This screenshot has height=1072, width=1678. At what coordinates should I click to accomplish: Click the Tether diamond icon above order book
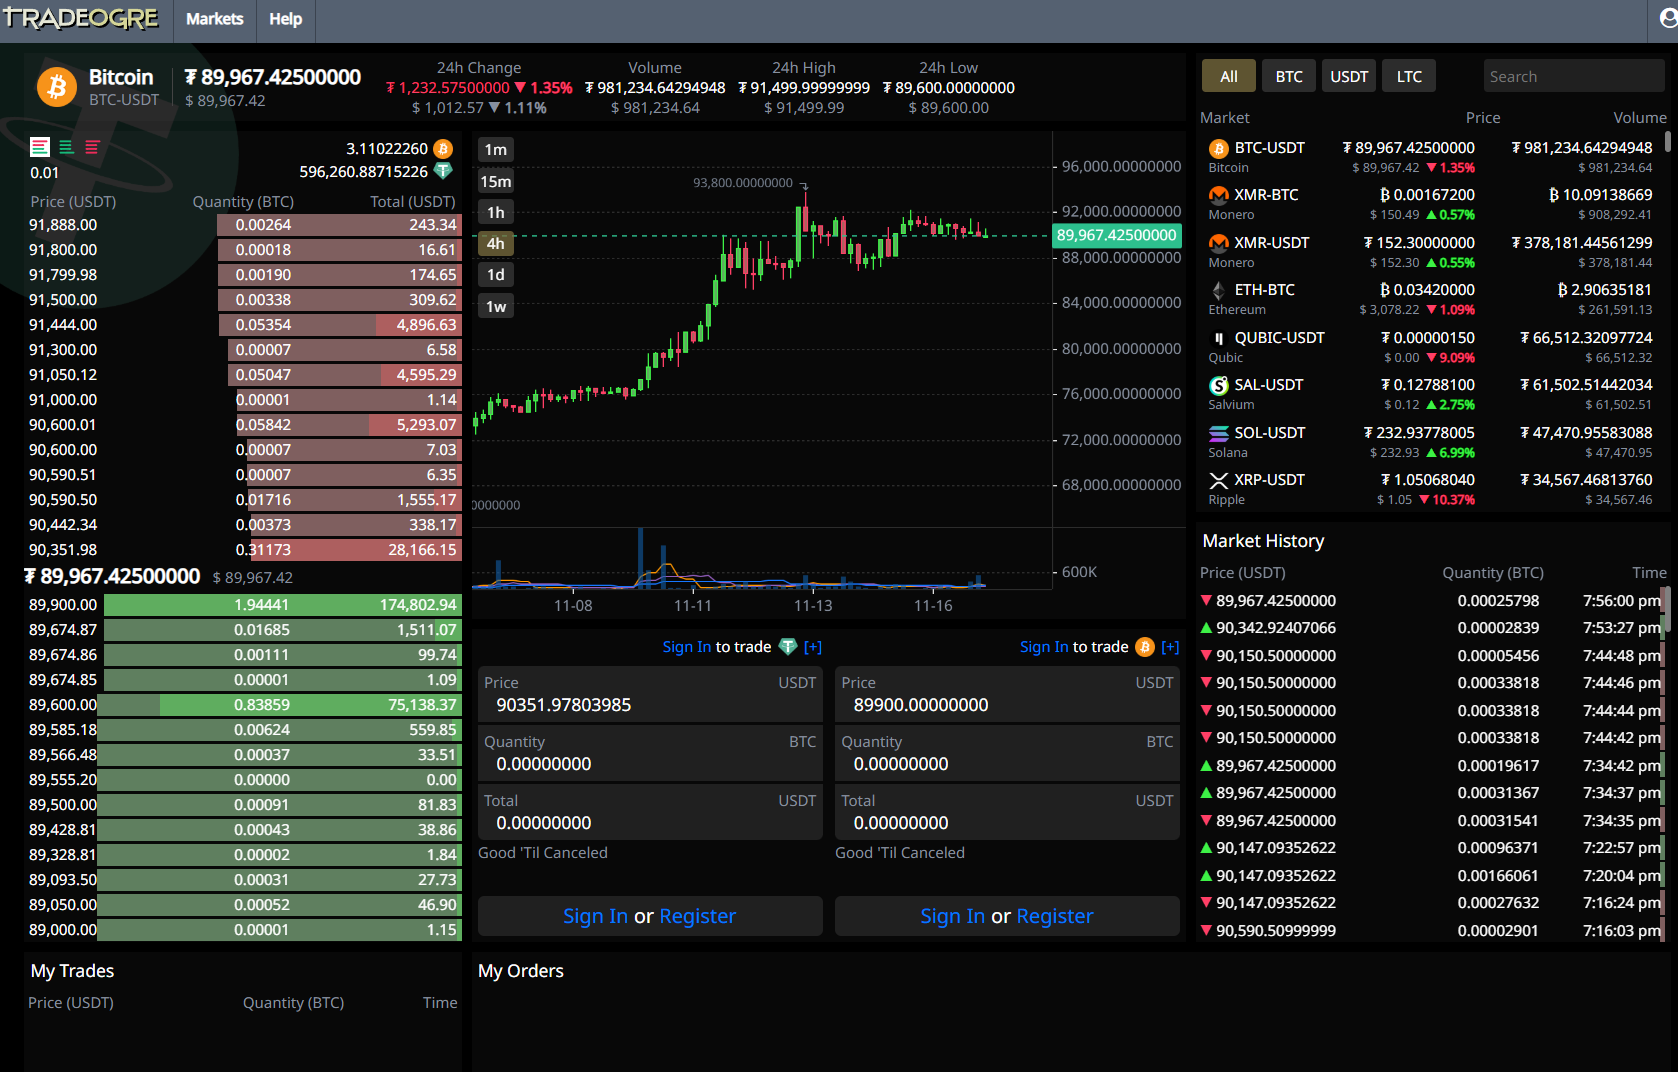click(x=443, y=171)
